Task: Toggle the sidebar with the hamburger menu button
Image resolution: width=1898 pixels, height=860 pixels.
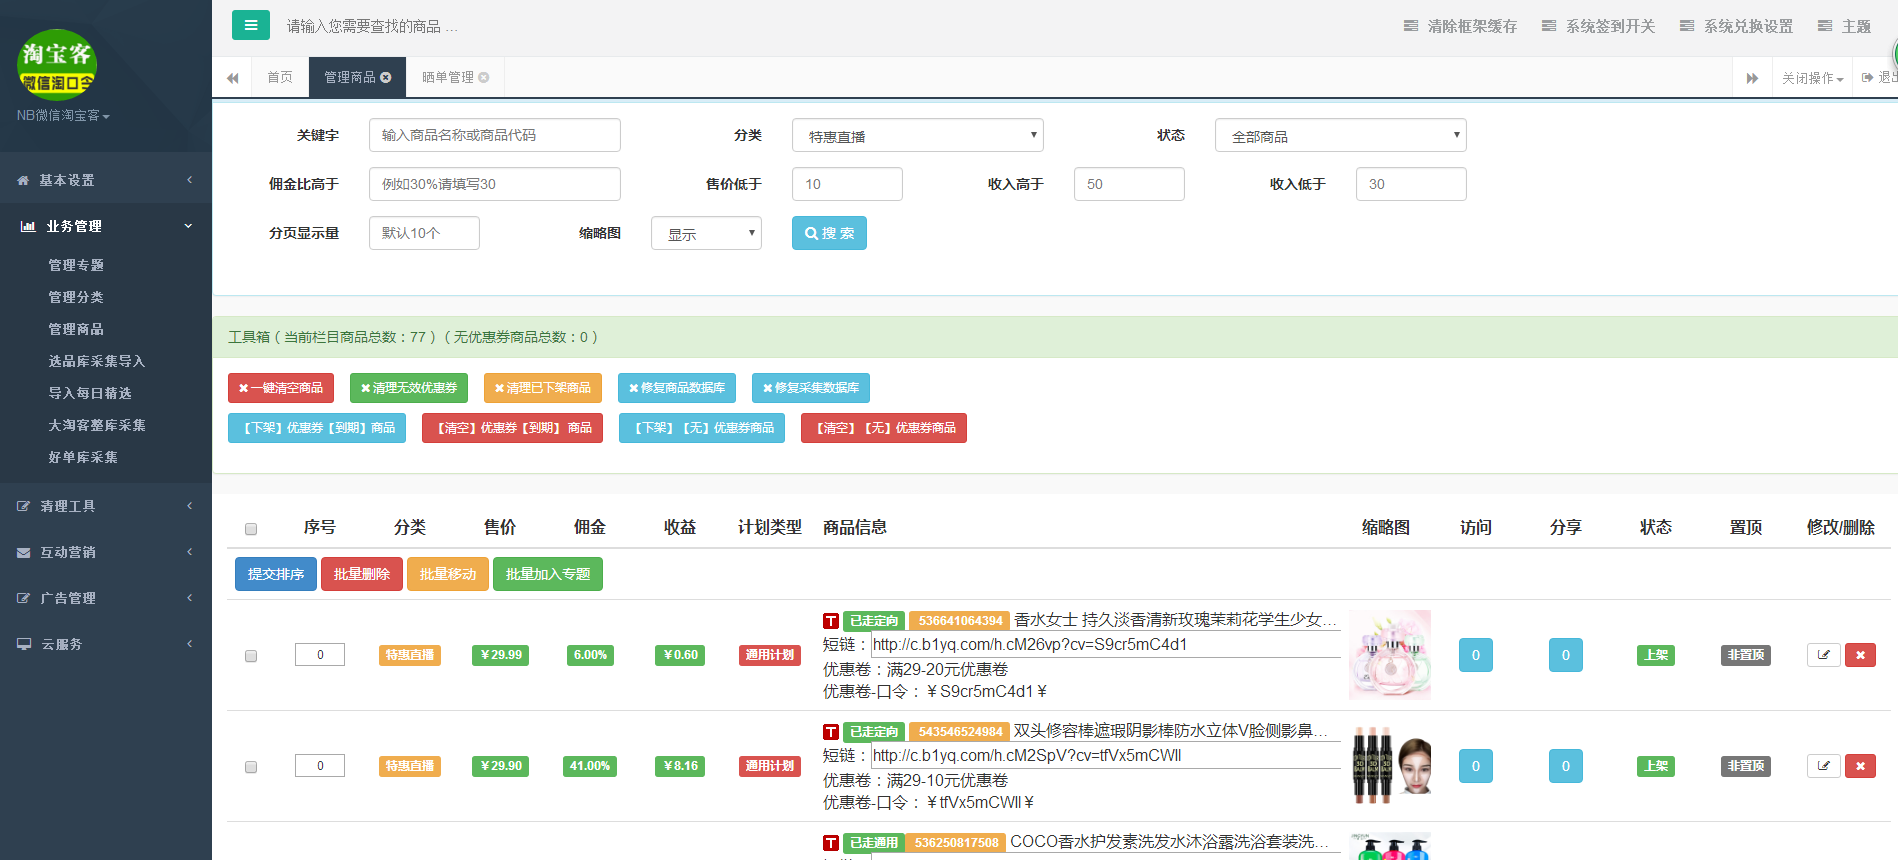Action: (x=251, y=25)
